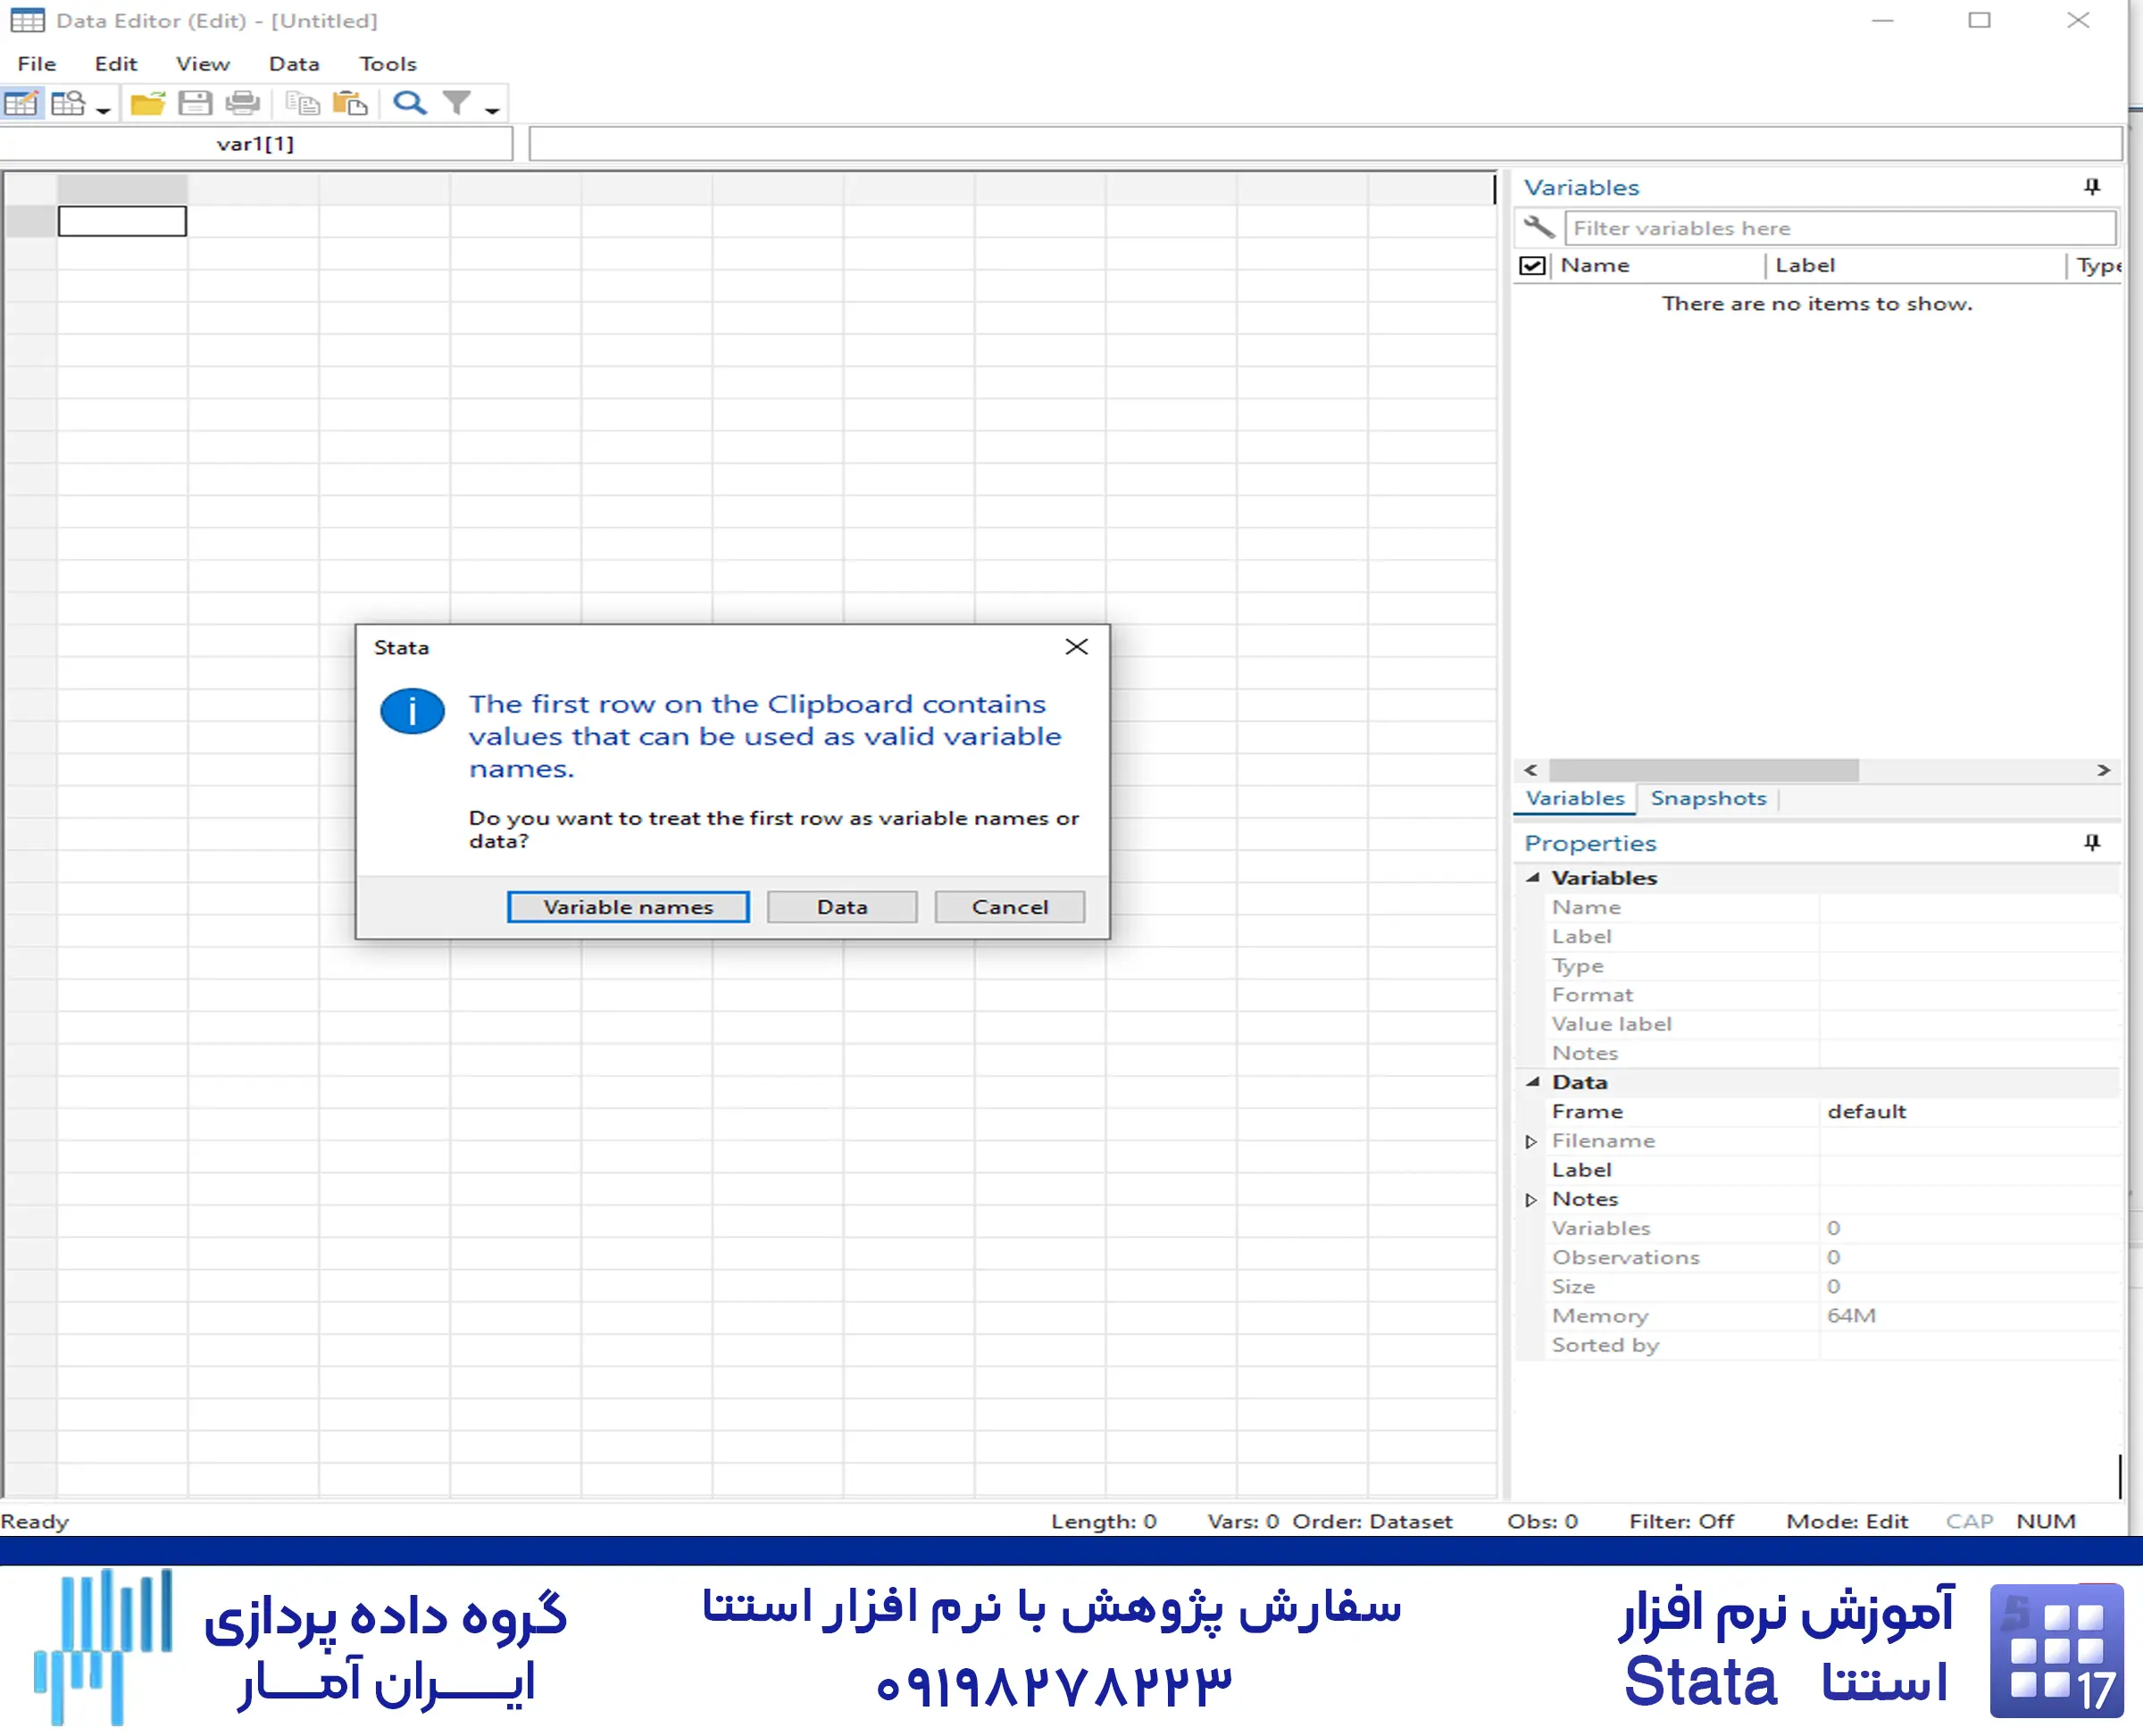Choose Variable names in the Stata dialog
The width and height of the screenshot is (2143, 1736).
point(627,906)
